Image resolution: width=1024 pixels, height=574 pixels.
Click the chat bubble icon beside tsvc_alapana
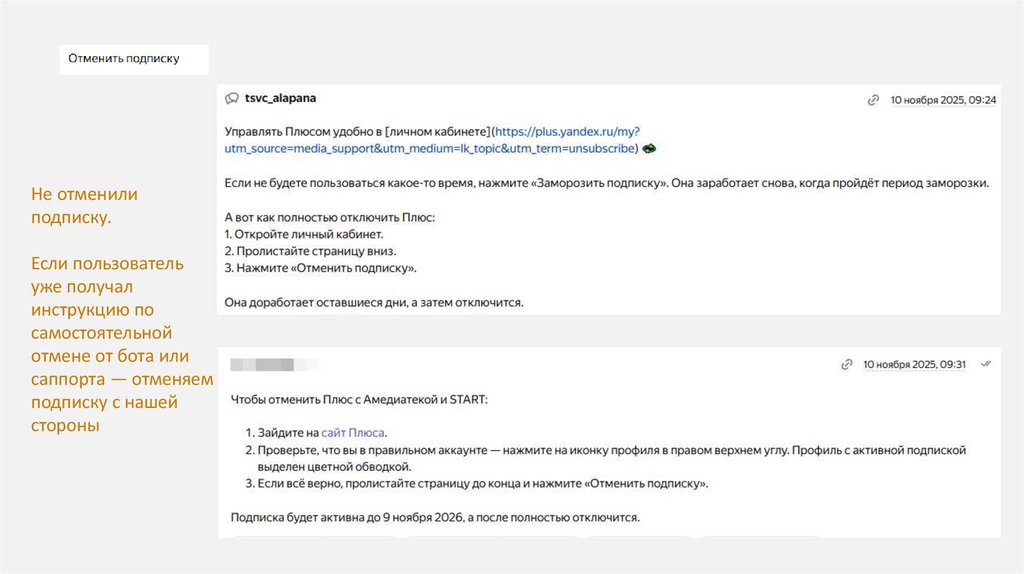(232, 99)
